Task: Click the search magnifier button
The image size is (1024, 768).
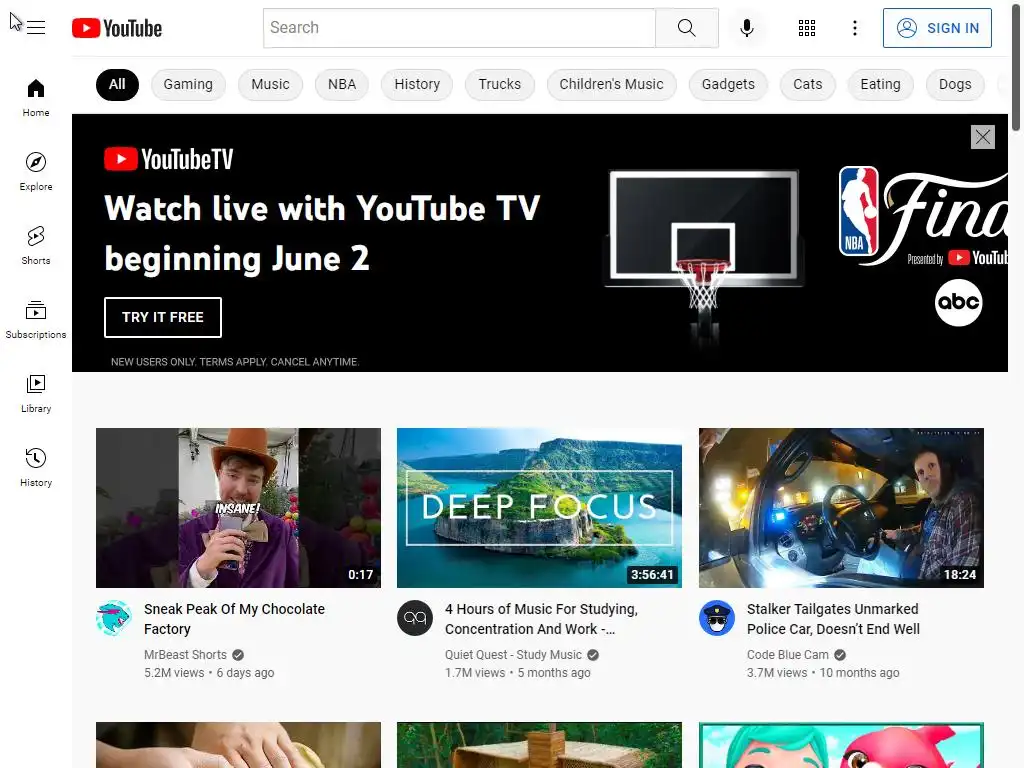Action: point(686,28)
